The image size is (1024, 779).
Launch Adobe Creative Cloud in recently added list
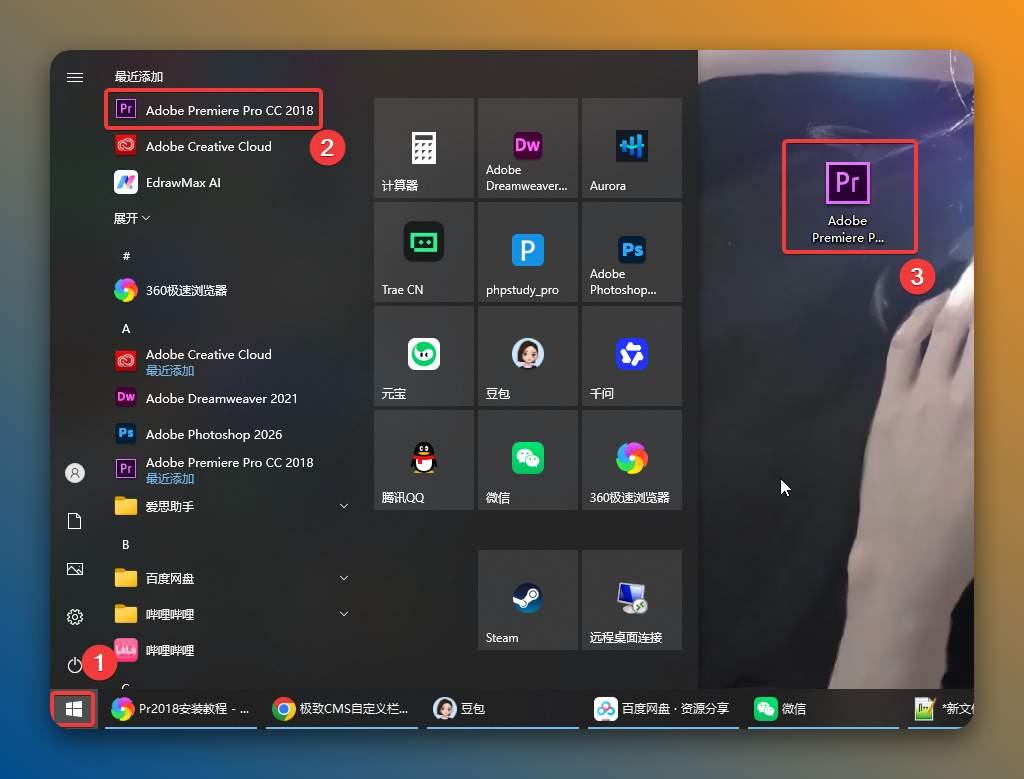tap(193, 146)
